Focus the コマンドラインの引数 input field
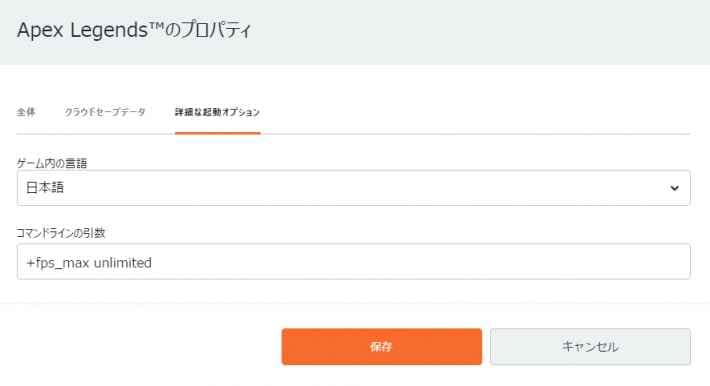Image resolution: width=710 pixels, height=386 pixels. click(354, 261)
